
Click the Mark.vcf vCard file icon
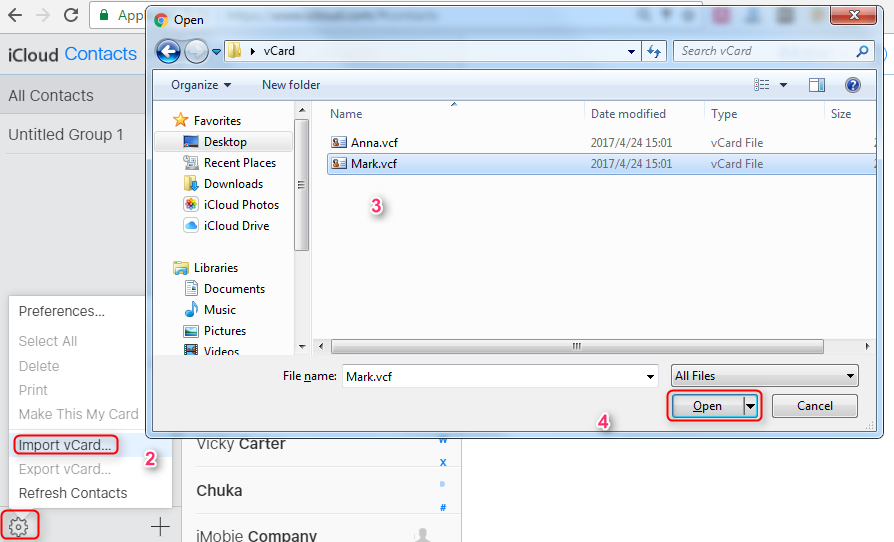(x=339, y=164)
